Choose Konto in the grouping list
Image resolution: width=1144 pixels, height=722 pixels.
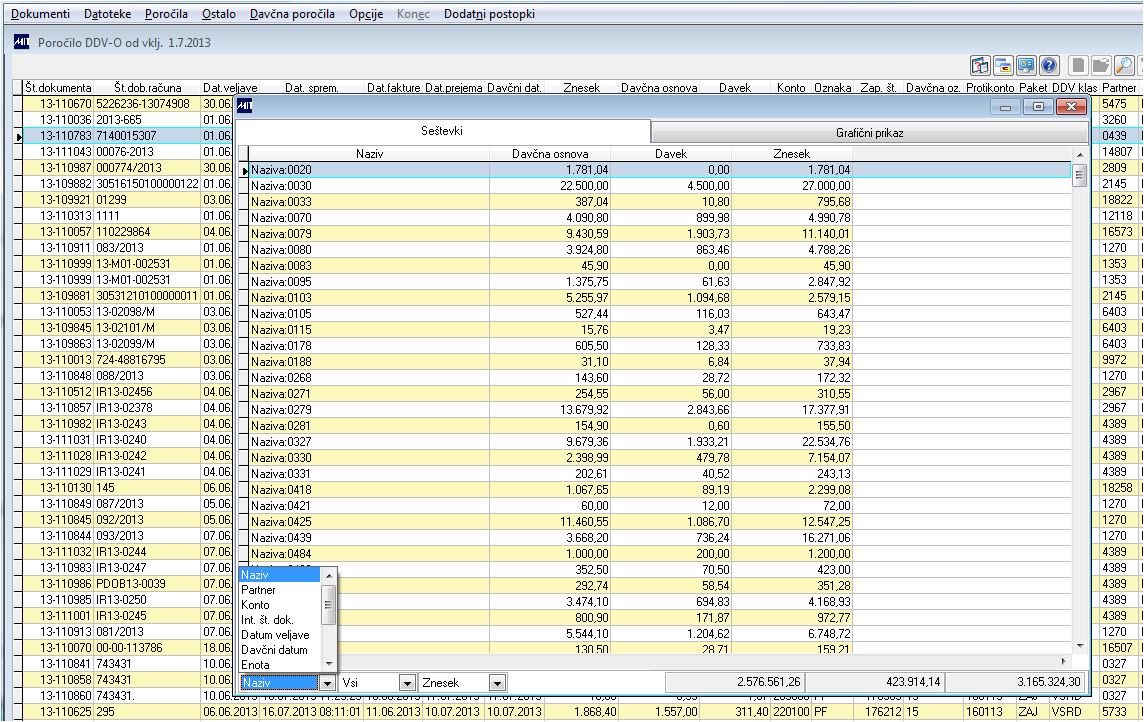point(280,605)
